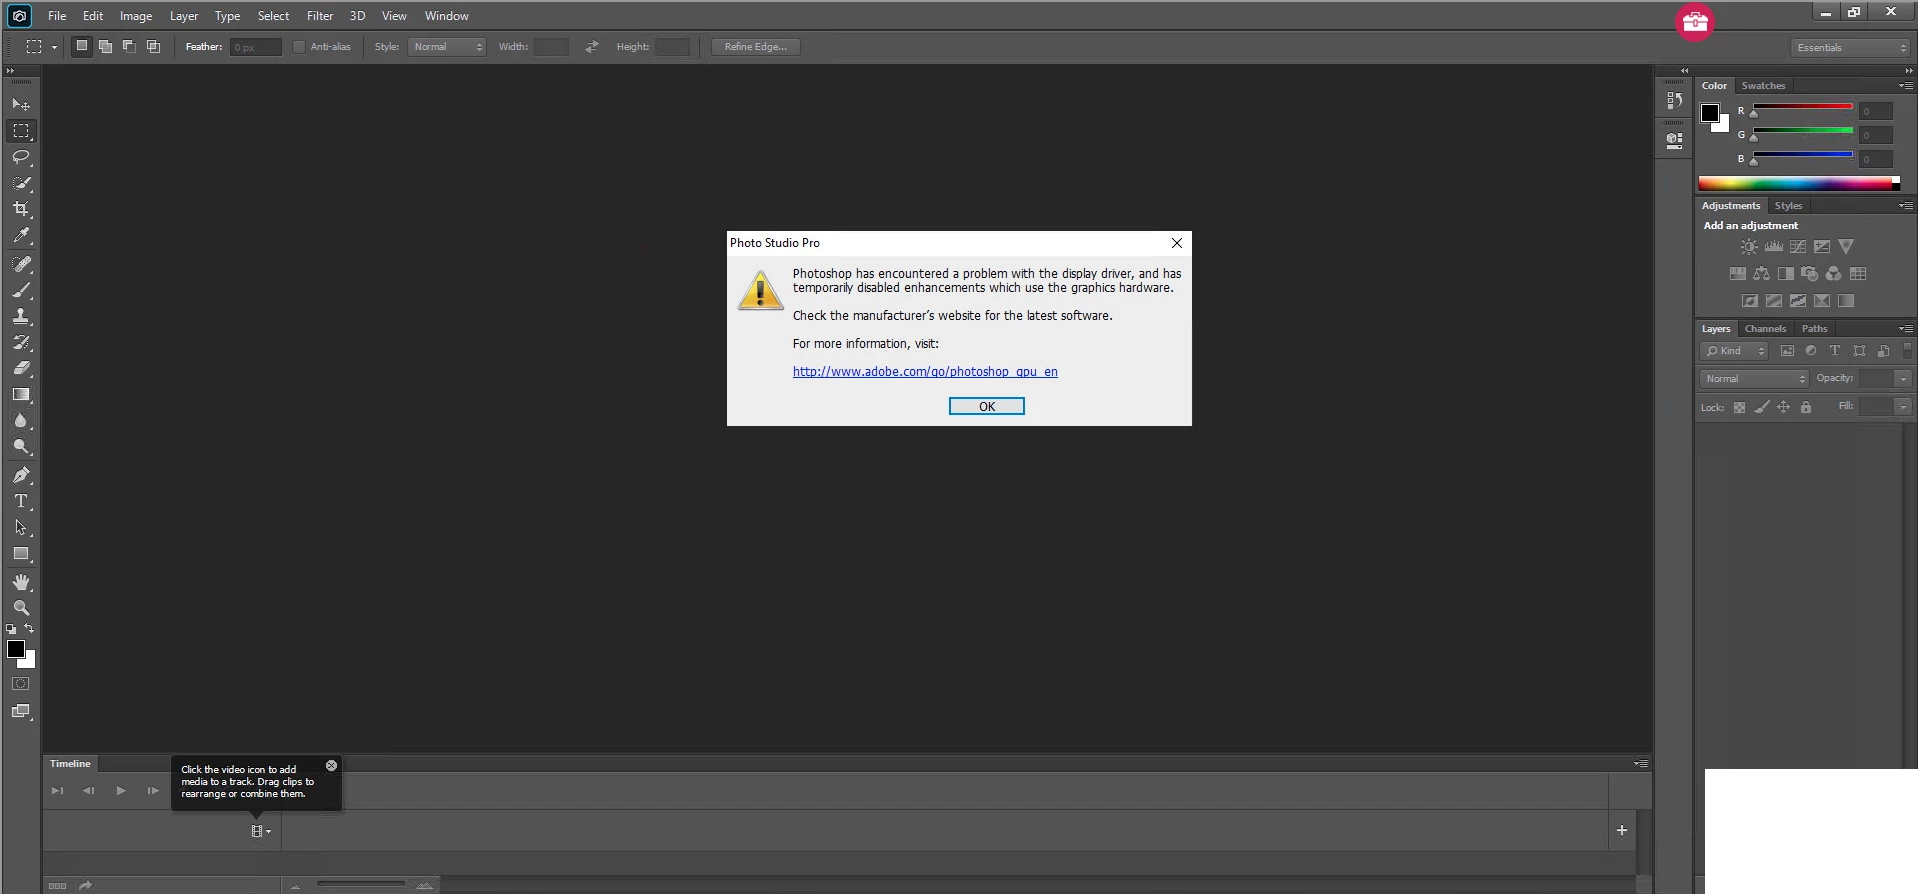Choose Add to selection mode
The height and width of the screenshot is (894, 1918).
point(105,46)
